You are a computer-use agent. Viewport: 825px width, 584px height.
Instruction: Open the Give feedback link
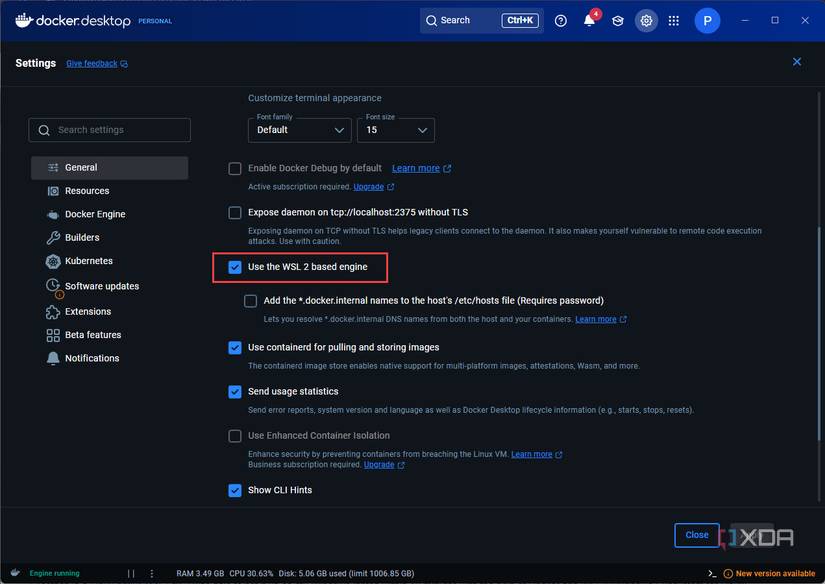(92, 62)
